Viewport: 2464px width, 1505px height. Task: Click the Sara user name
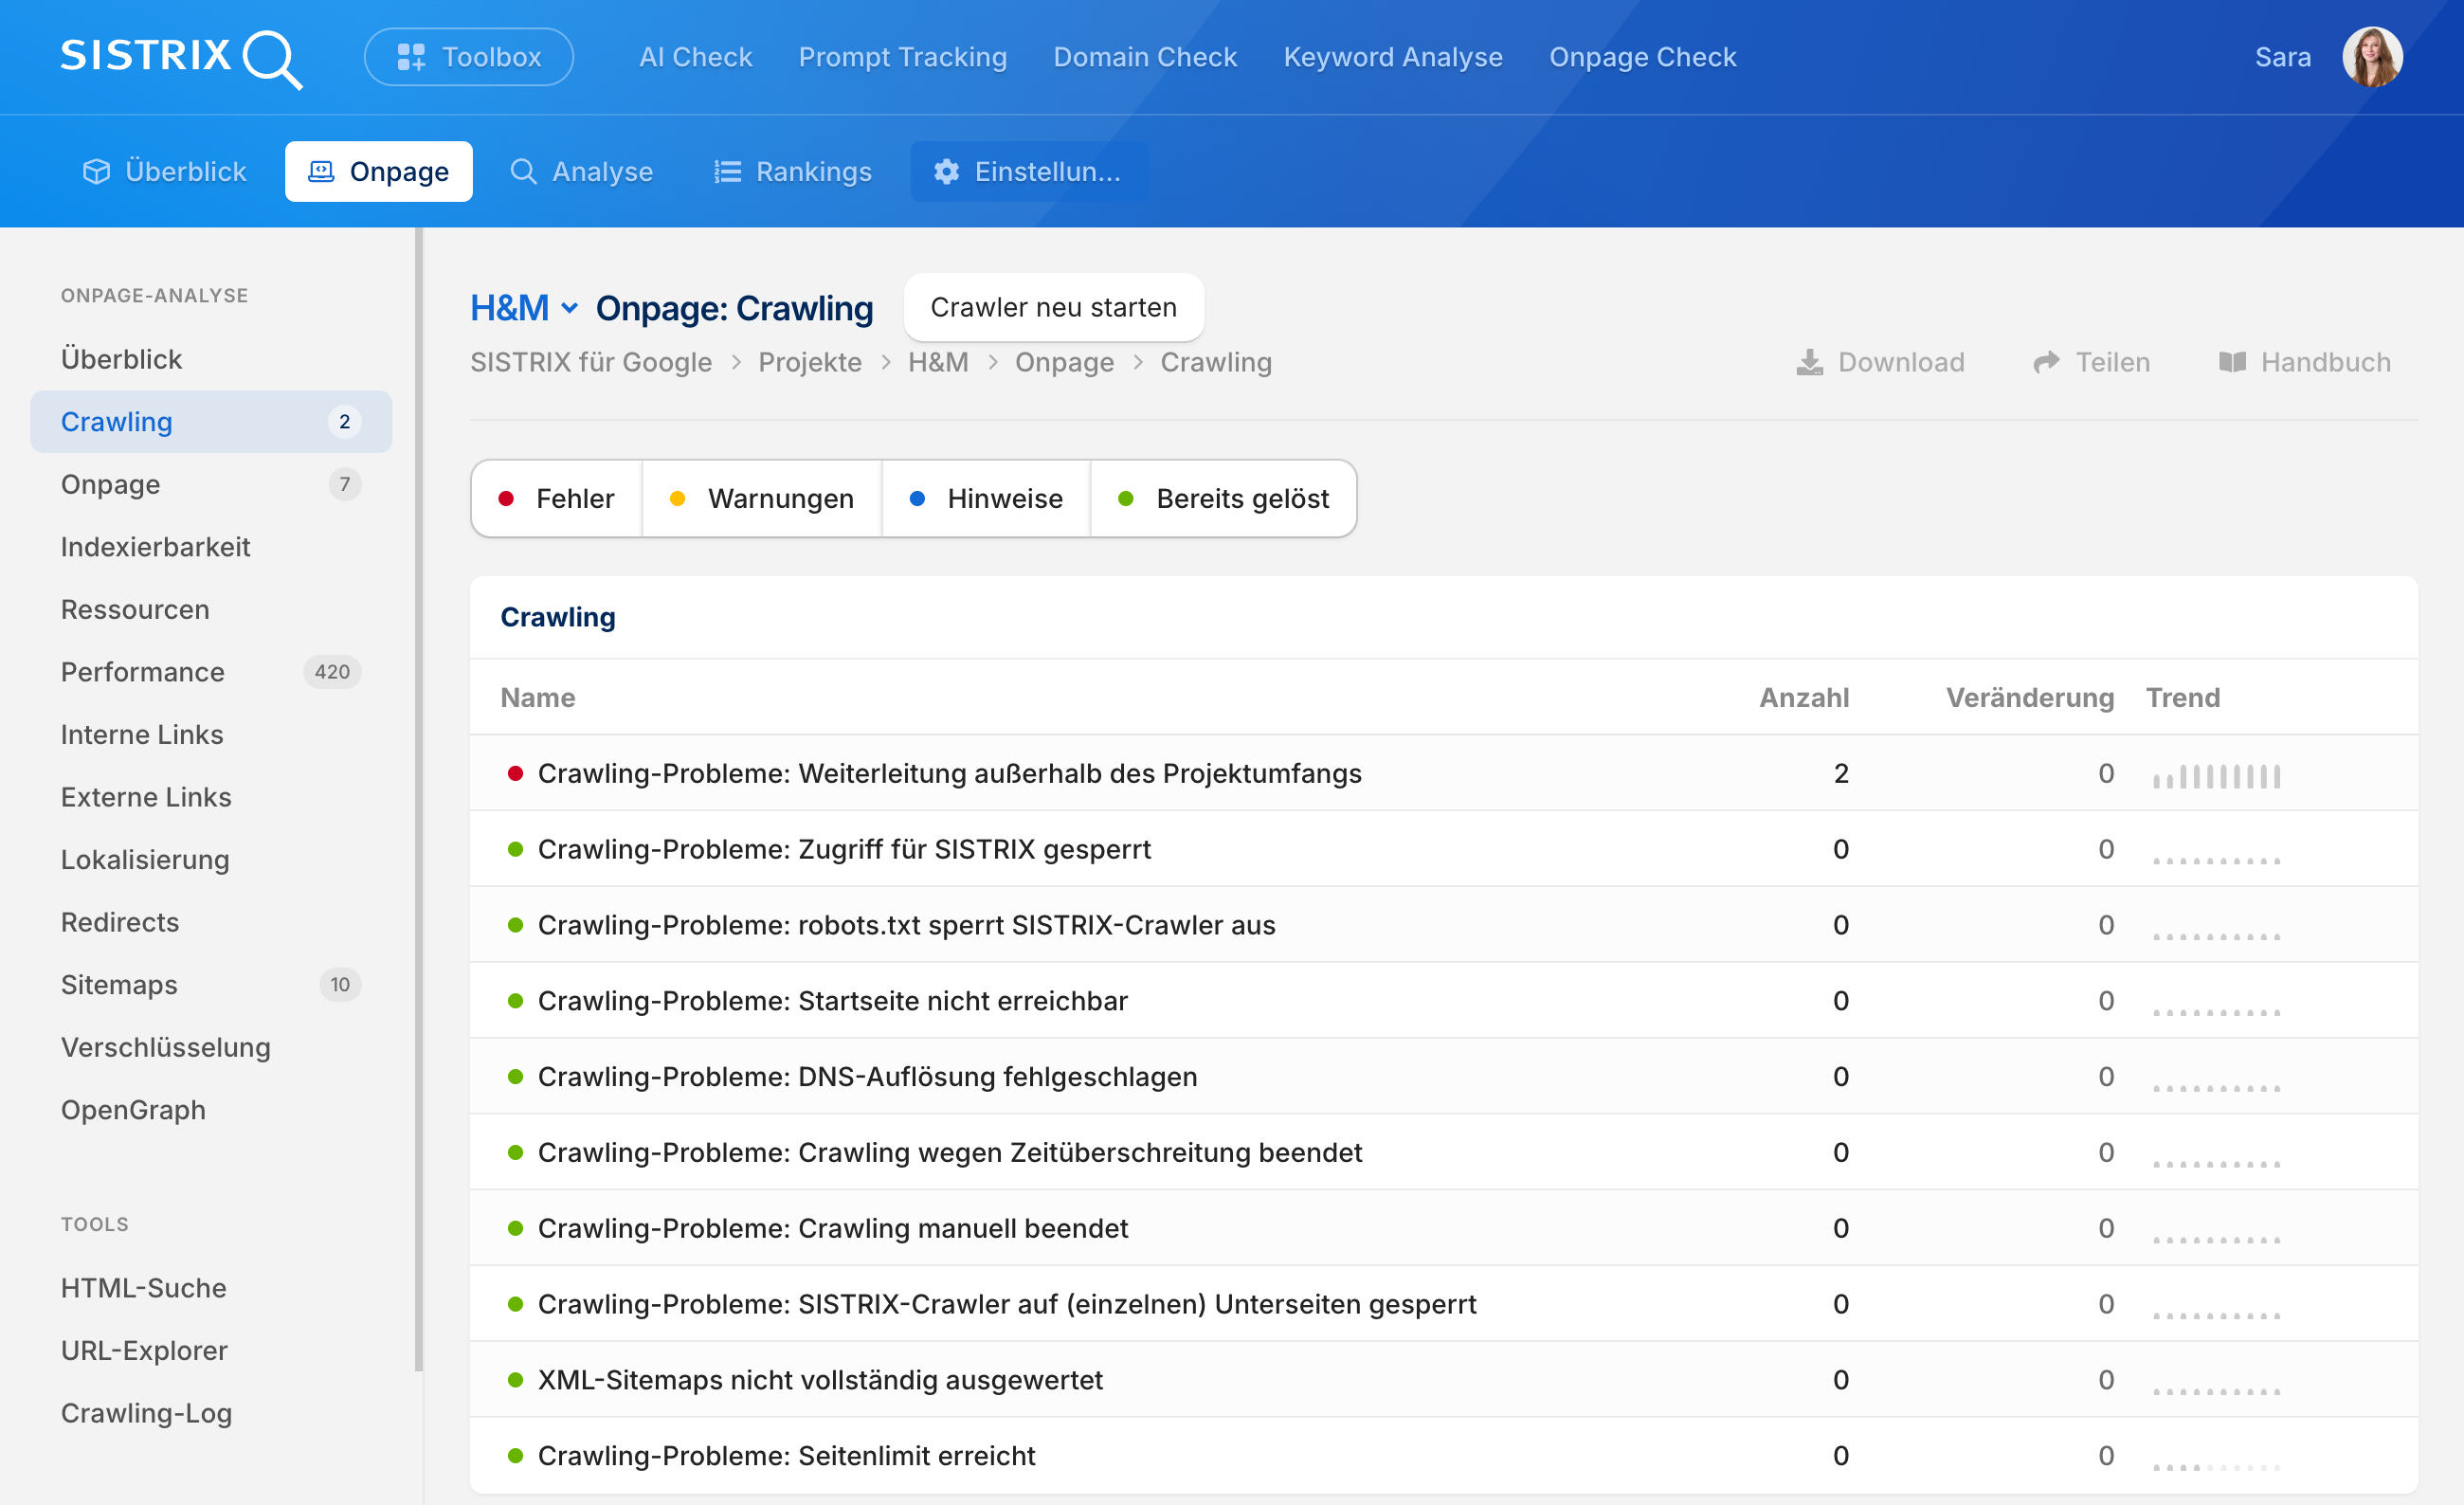pos(2282,57)
